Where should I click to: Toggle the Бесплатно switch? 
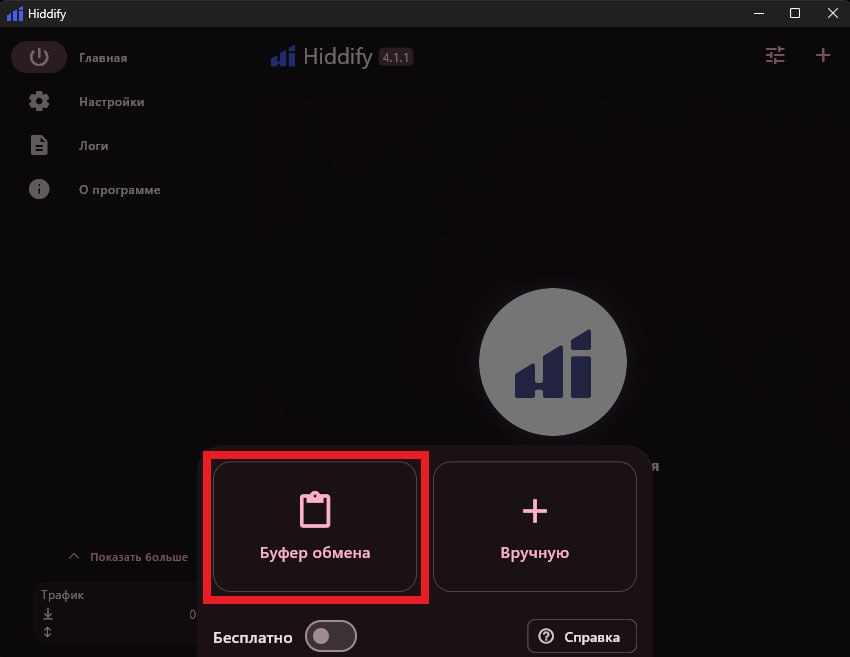tap(330, 636)
